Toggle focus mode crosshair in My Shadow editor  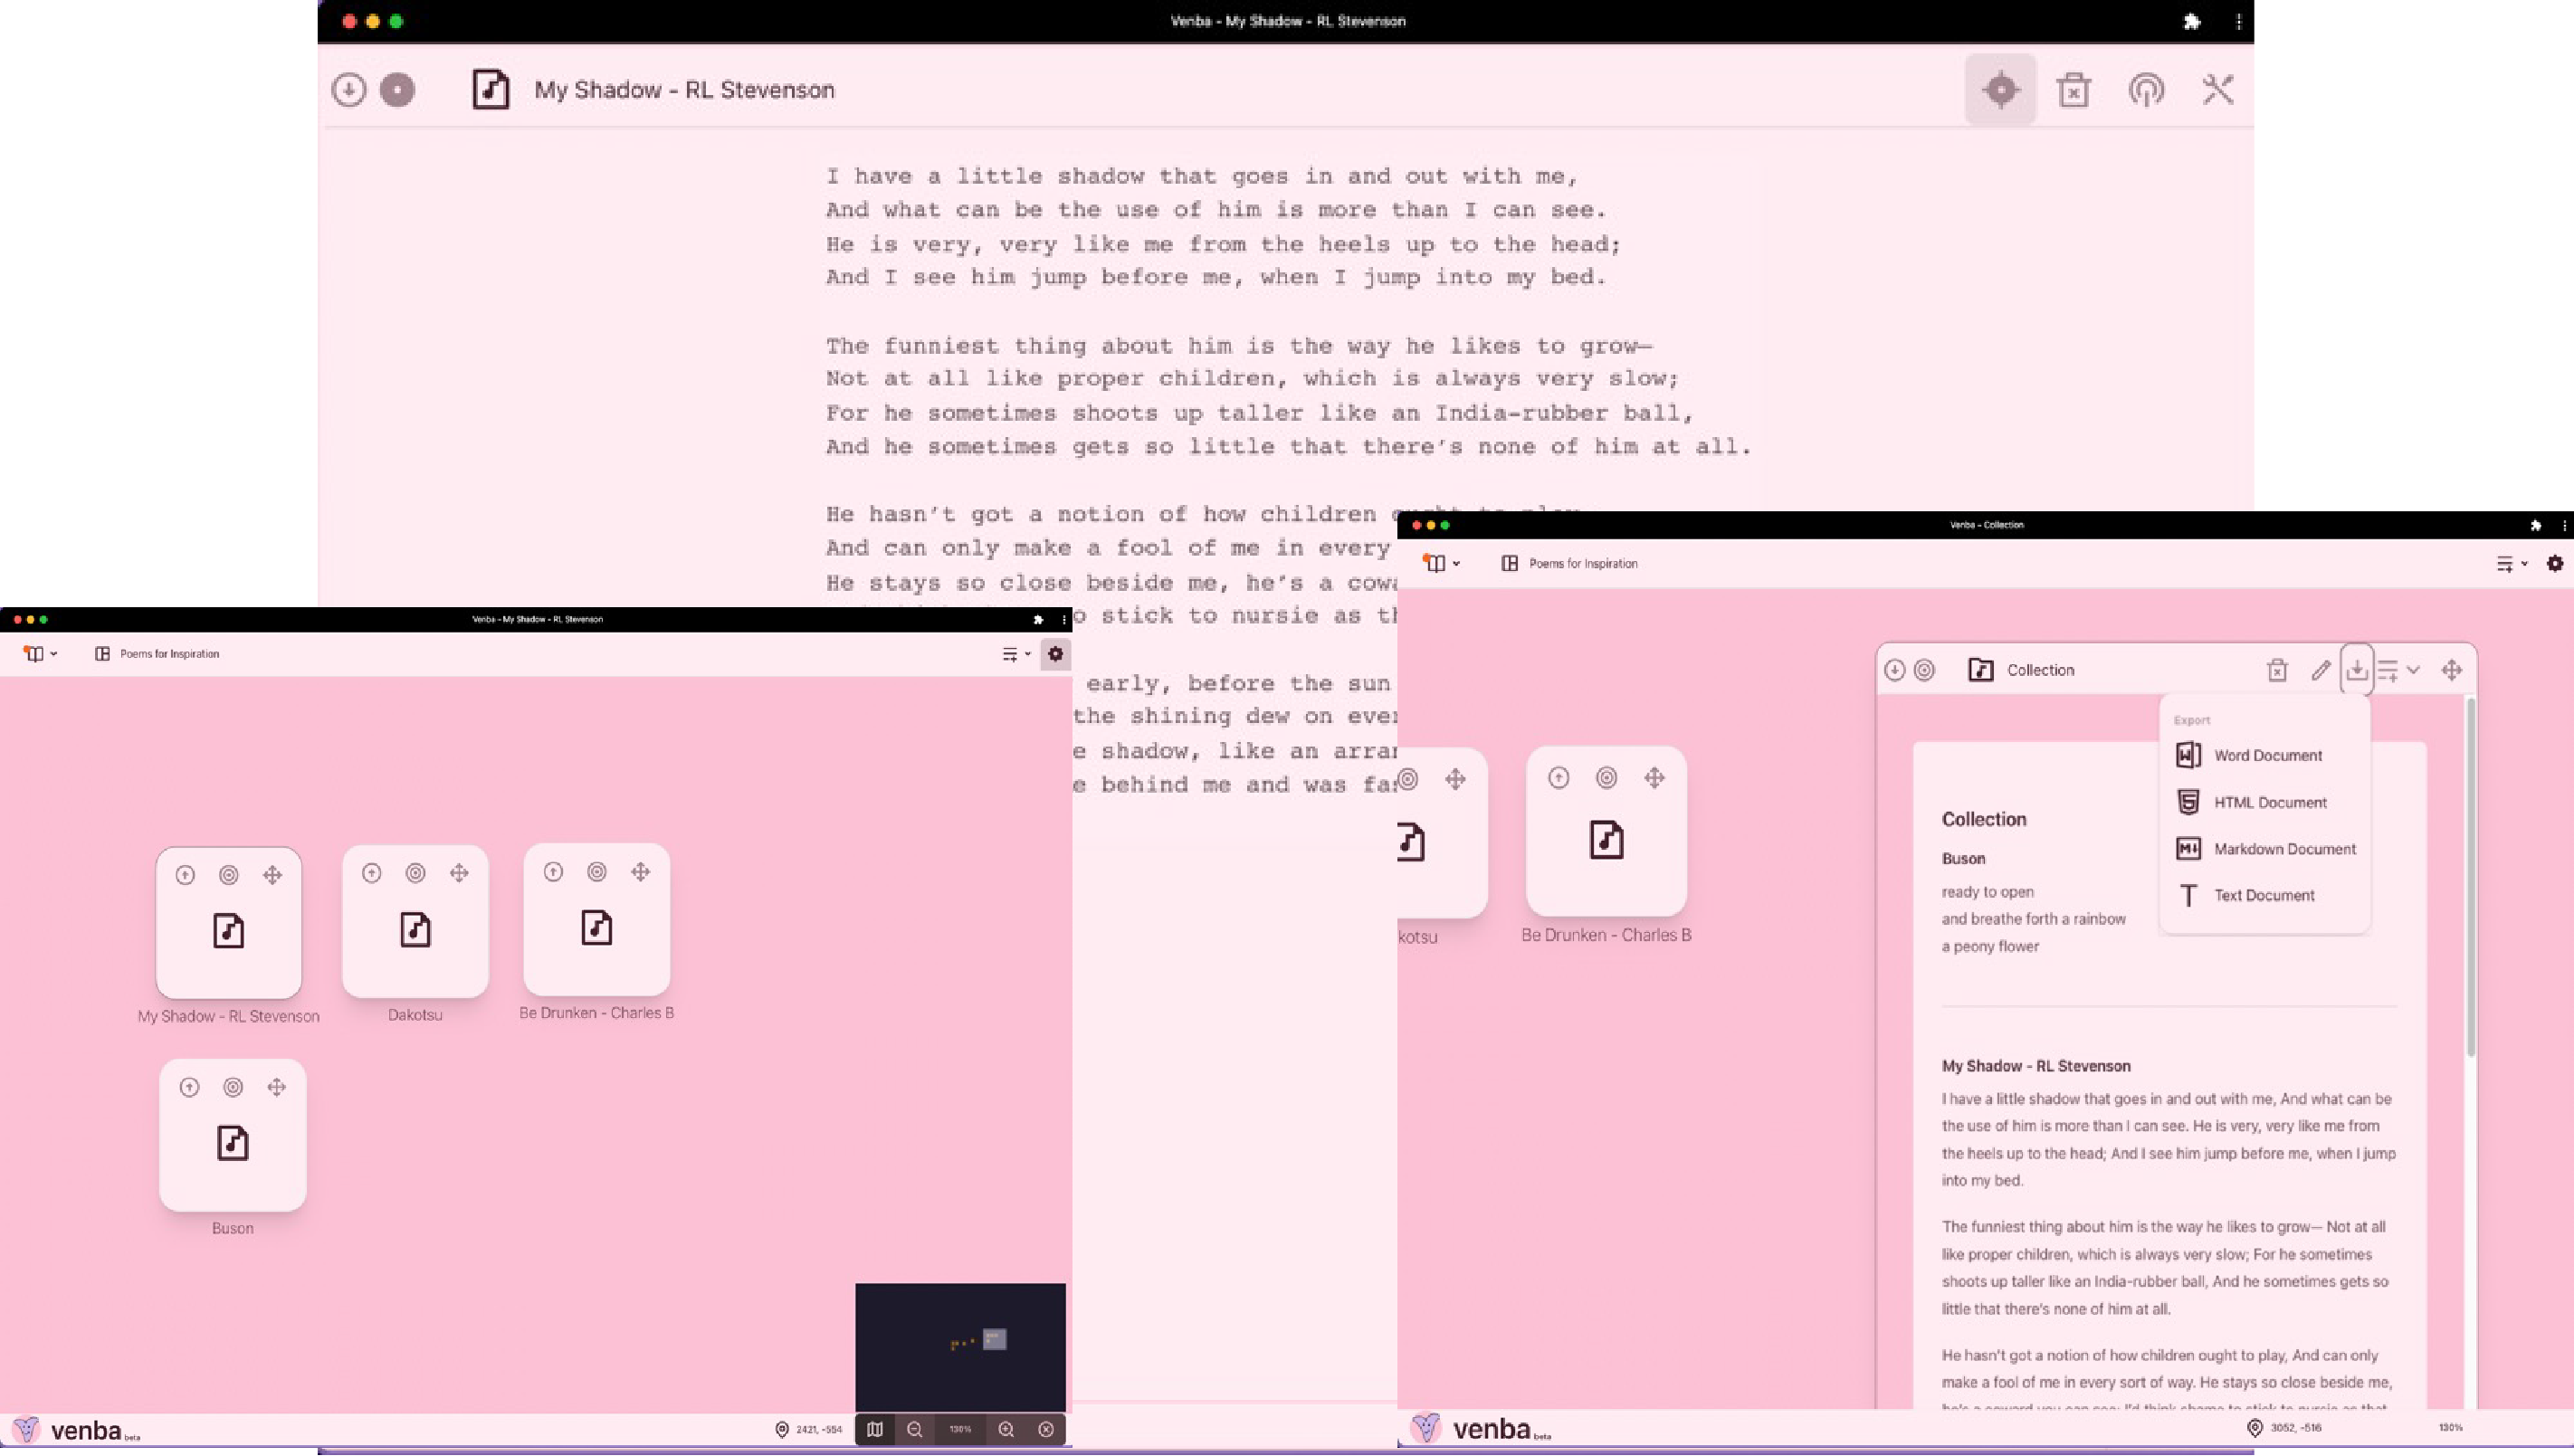click(x=2000, y=90)
